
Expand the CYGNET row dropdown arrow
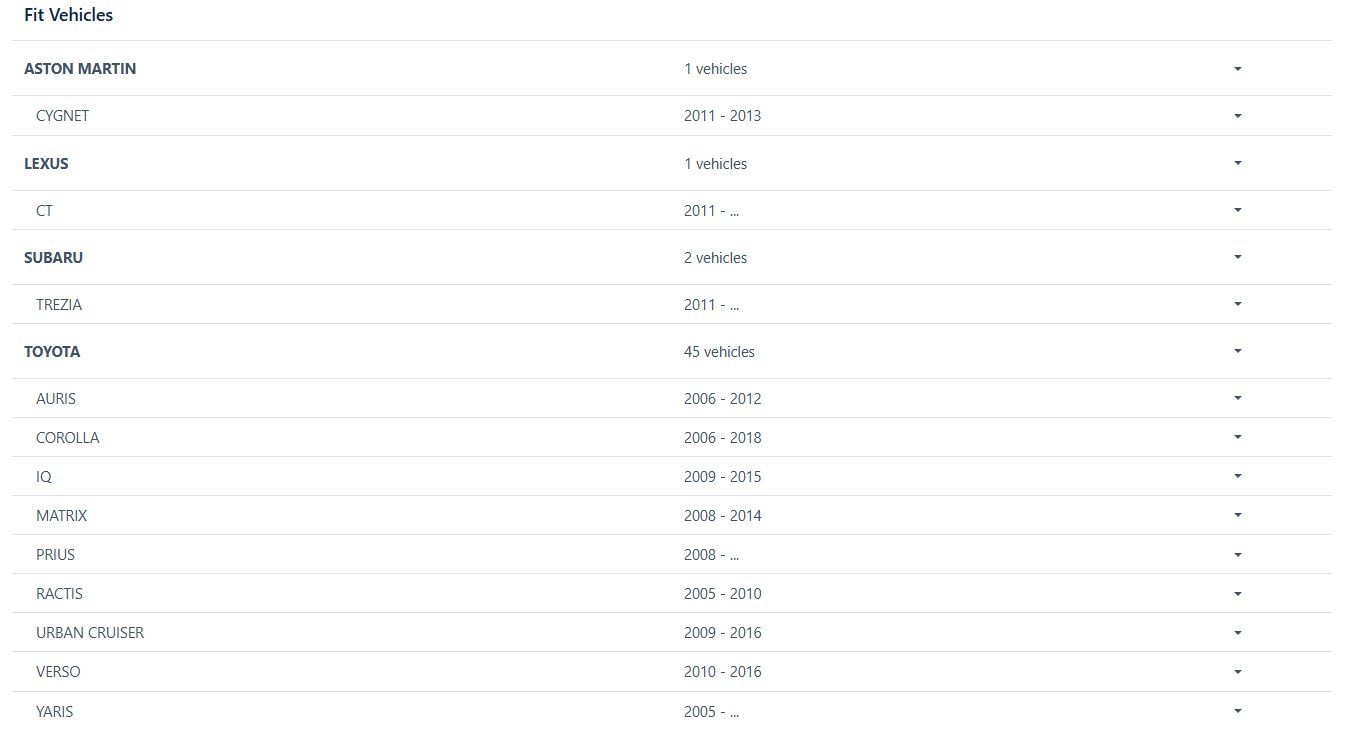click(x=1237, y=116)
